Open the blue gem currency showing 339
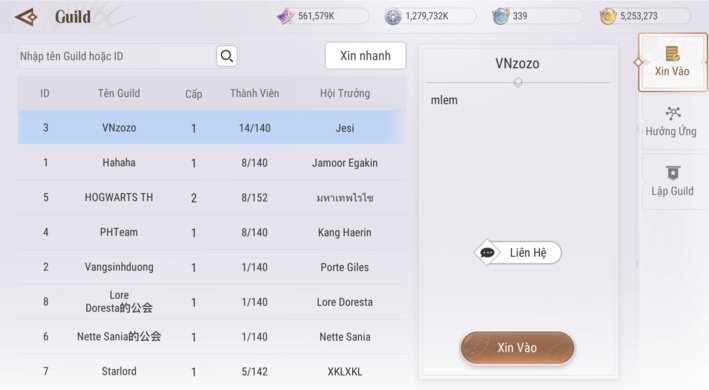 coord(501,16)
